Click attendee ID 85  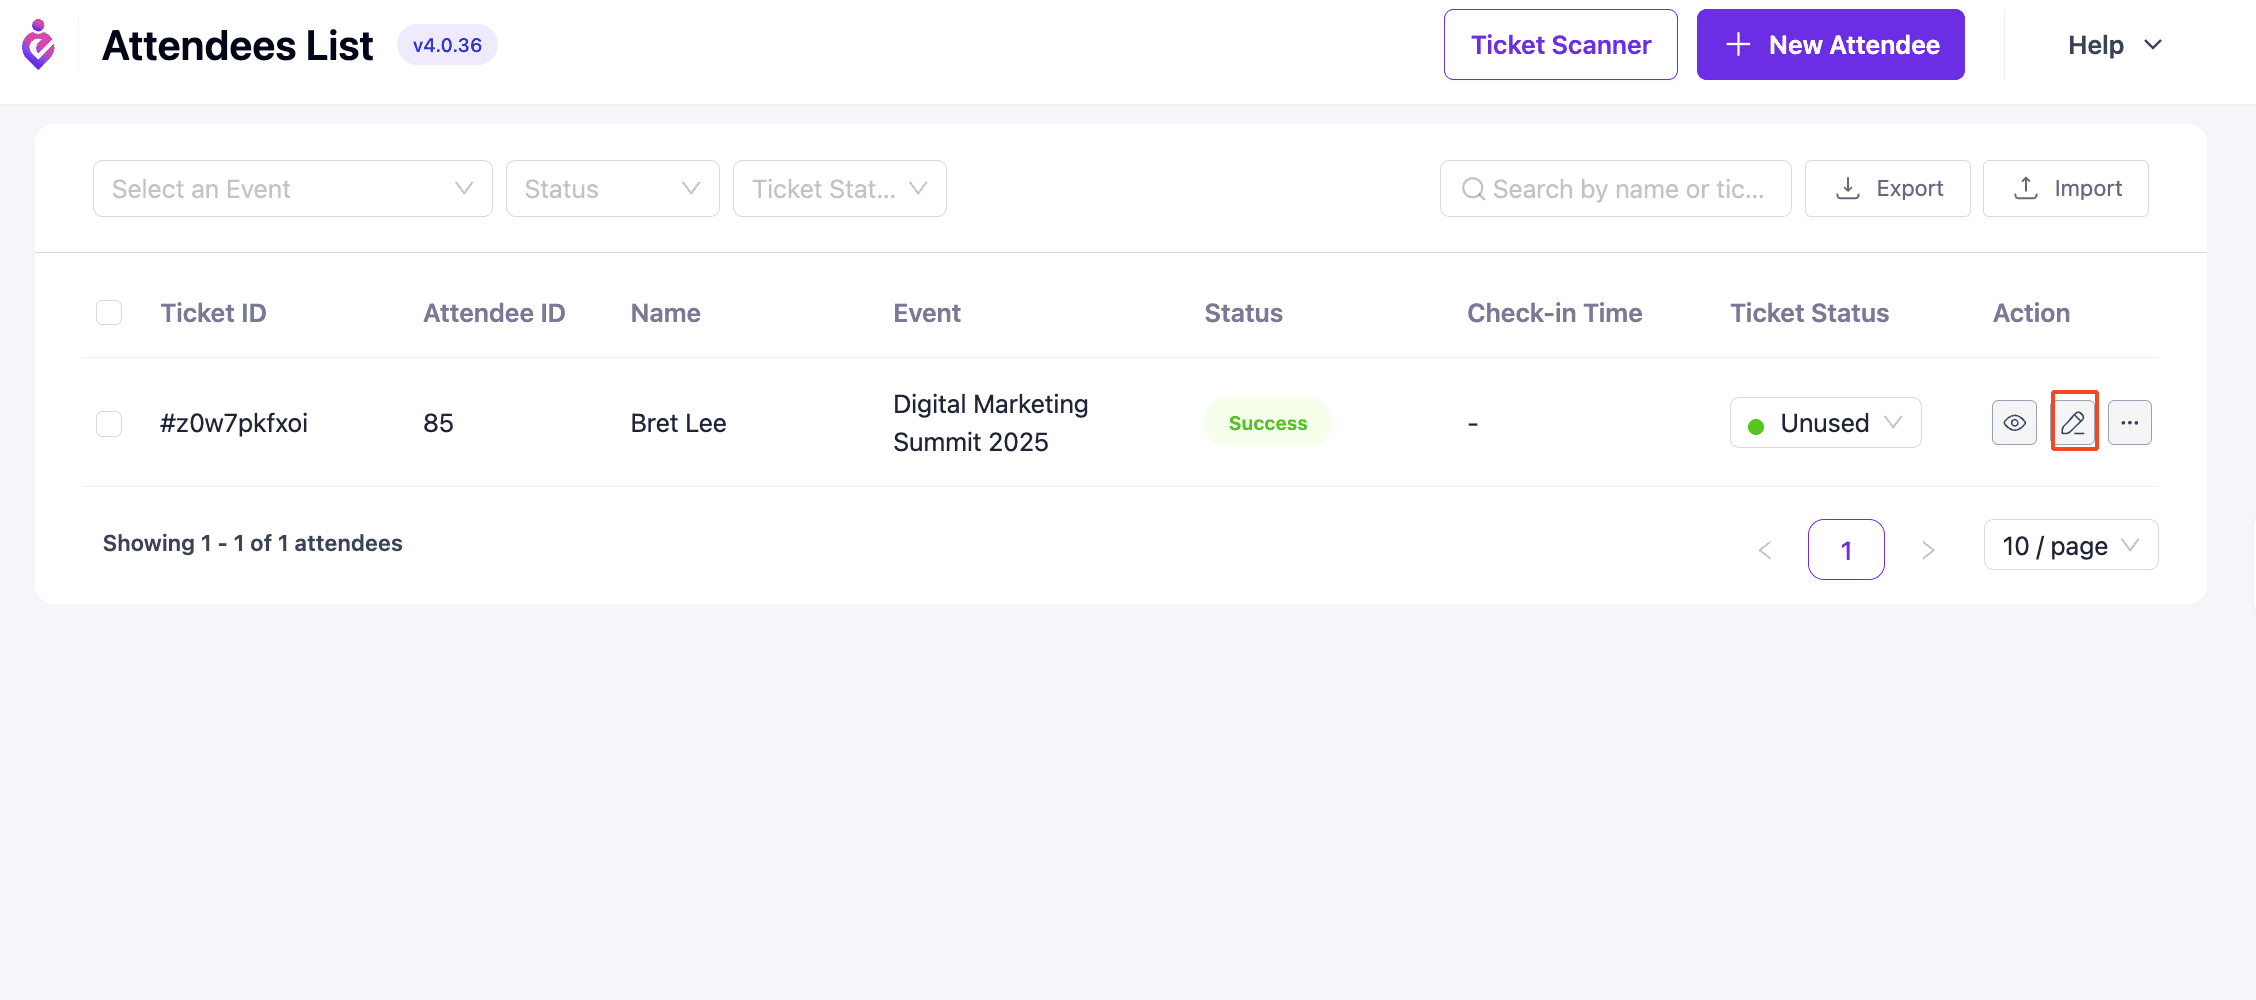click(x=438, y=423)
